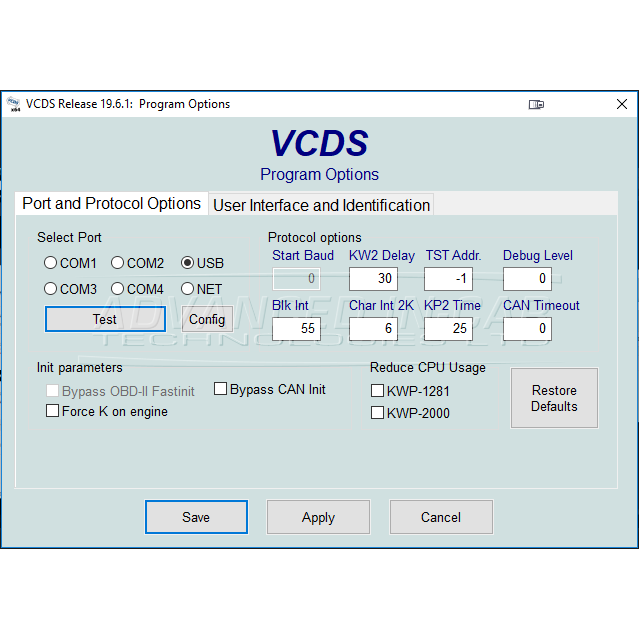Click the interface status icon in title bar
Image resolution: width=639 pixels, height=639 pixels.
coord(536,104)
